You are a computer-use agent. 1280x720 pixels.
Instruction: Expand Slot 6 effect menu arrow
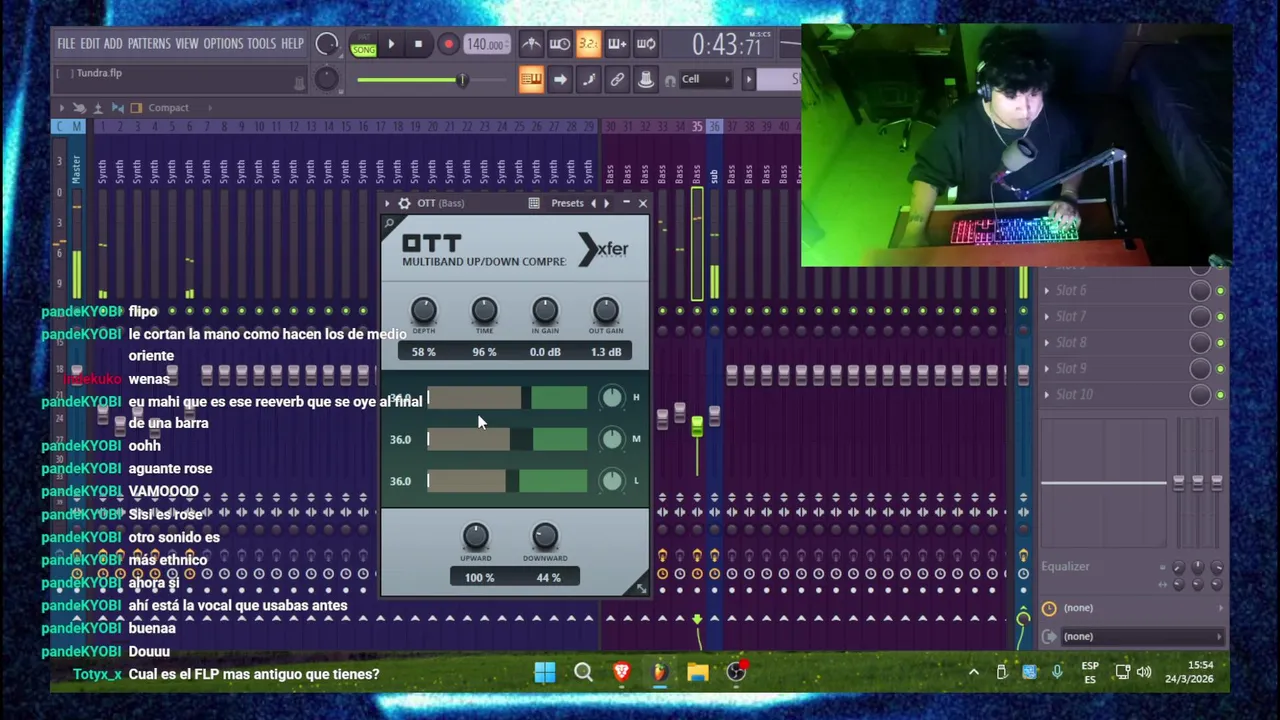(1047, 291)
